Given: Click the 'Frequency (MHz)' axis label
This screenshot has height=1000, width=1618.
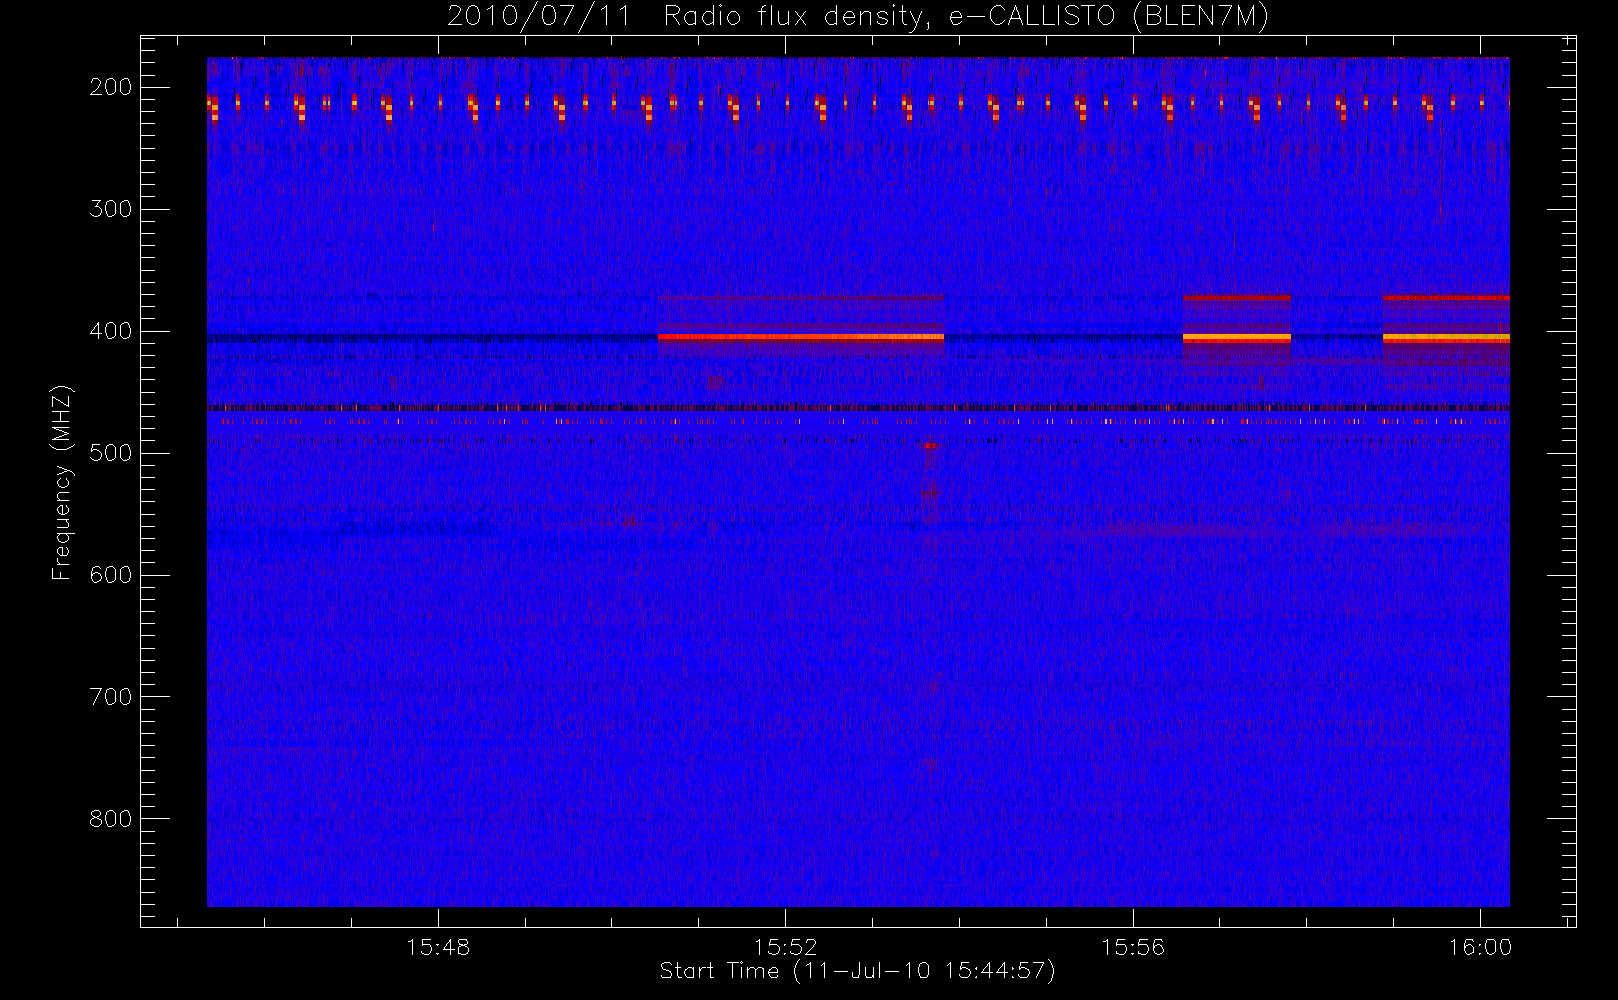Looking at the screenshot, I should tap(62, 482).
